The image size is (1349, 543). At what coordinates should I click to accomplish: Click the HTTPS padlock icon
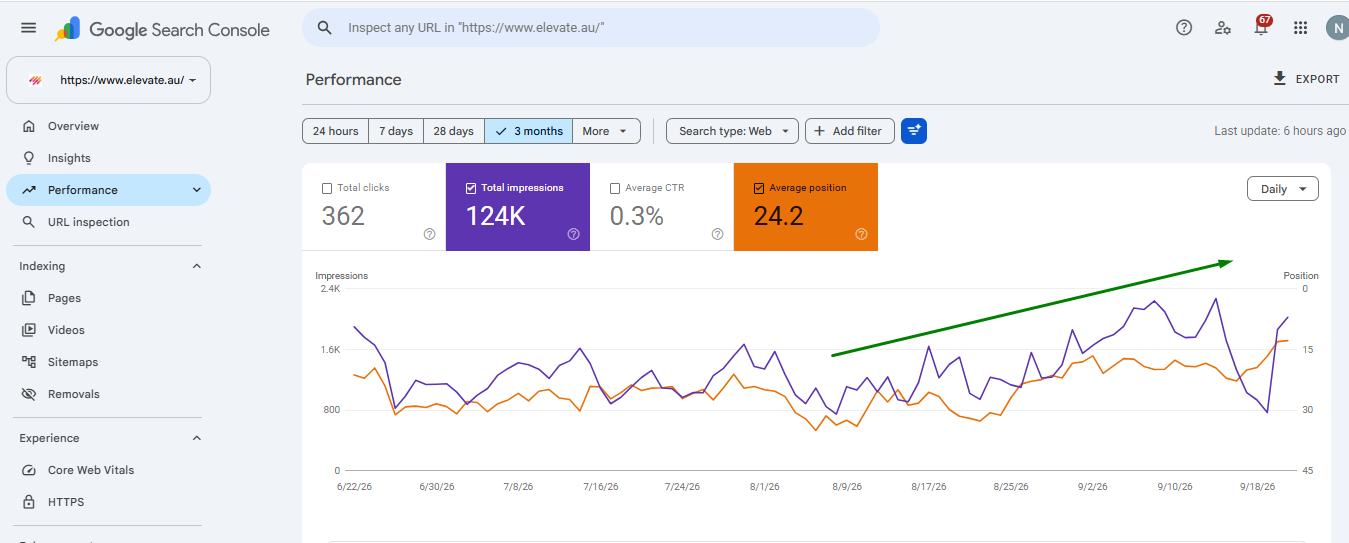28,502
